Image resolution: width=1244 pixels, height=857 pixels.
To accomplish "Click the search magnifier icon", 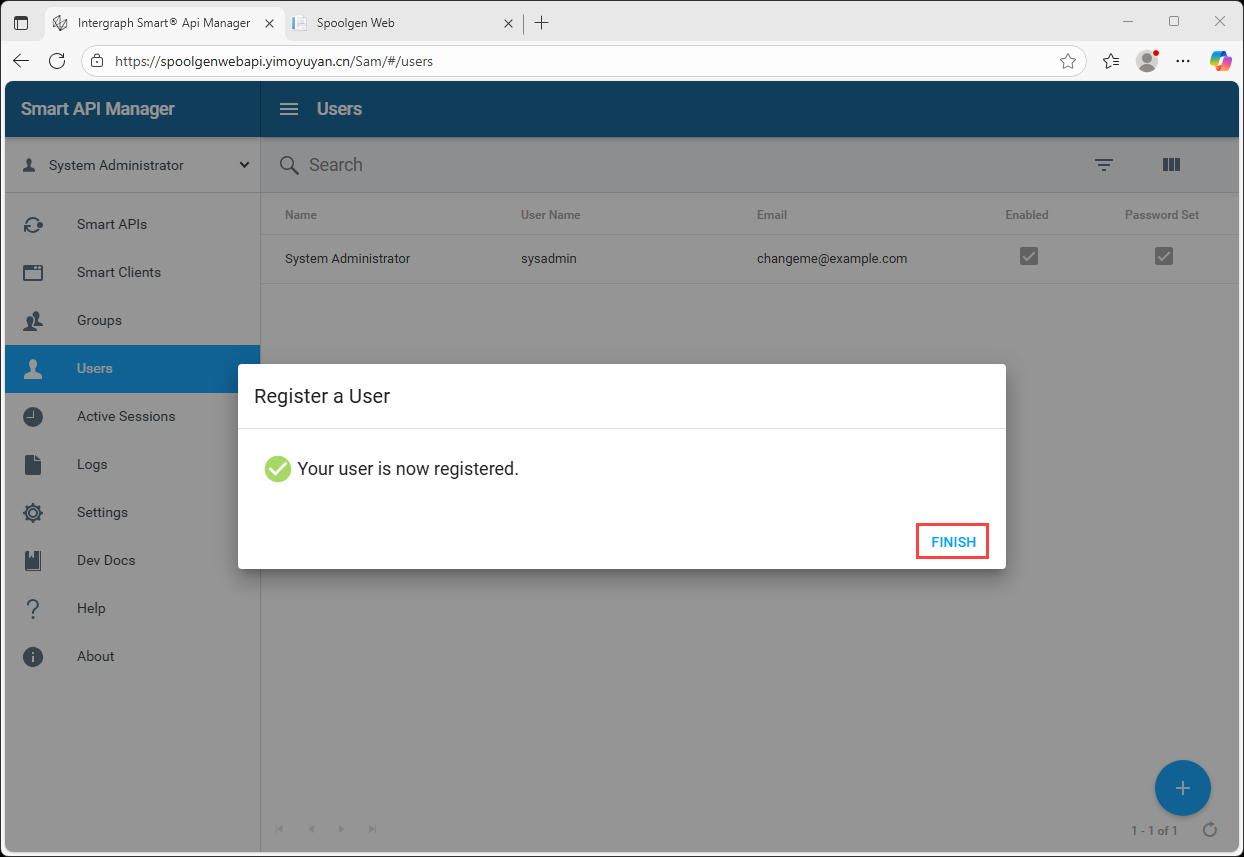I will click(289, 165).
